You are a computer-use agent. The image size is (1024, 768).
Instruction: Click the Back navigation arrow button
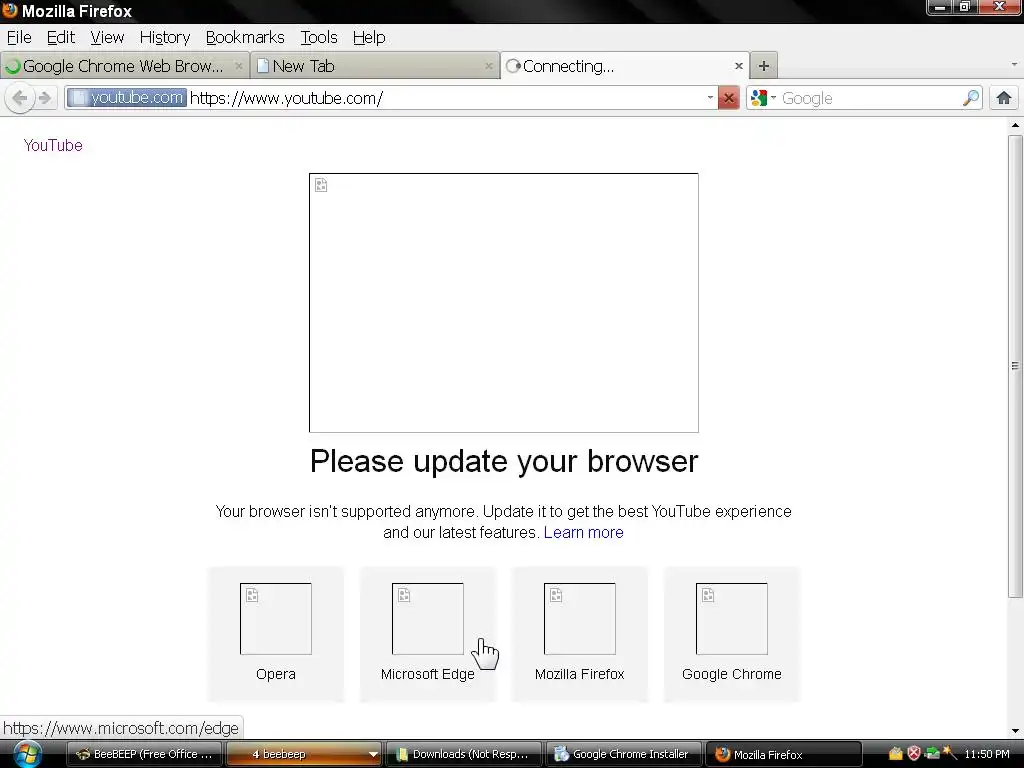click(x=20, y=99)
